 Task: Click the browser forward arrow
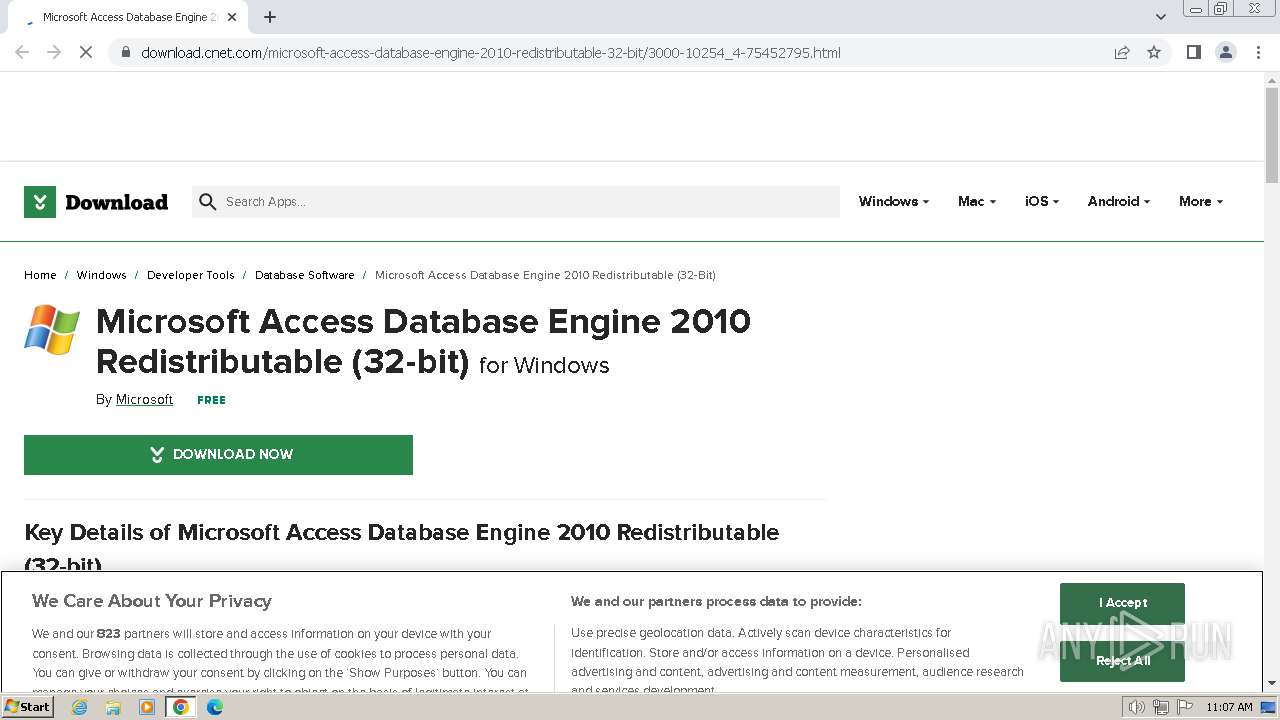(x=54, y=52)
